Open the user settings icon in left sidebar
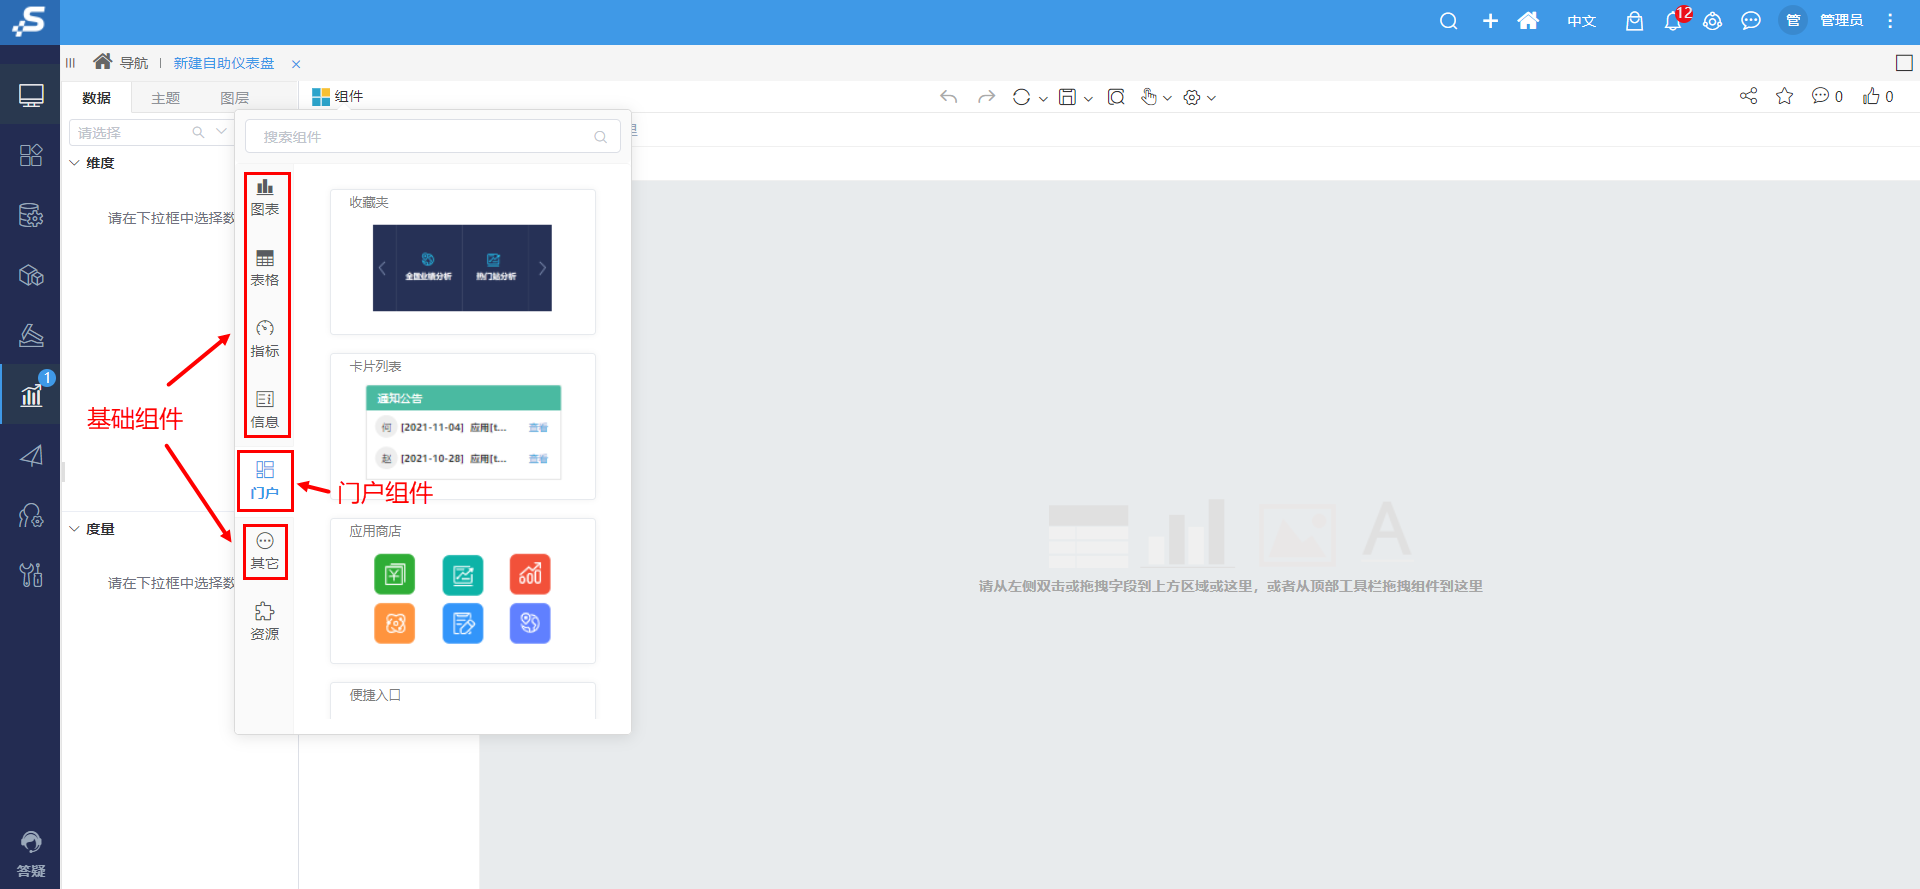Screen dimensions: 1920x889 coord(31,515)
